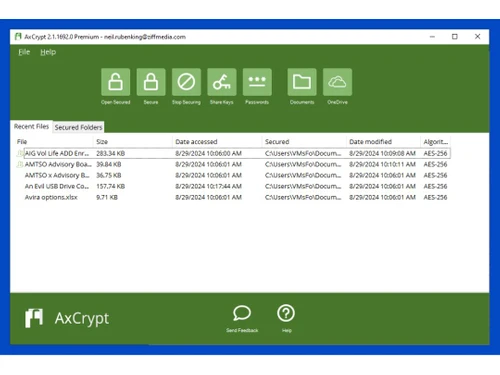Select the Stop Securing icon
500x375 pixels.
(186, 82)
